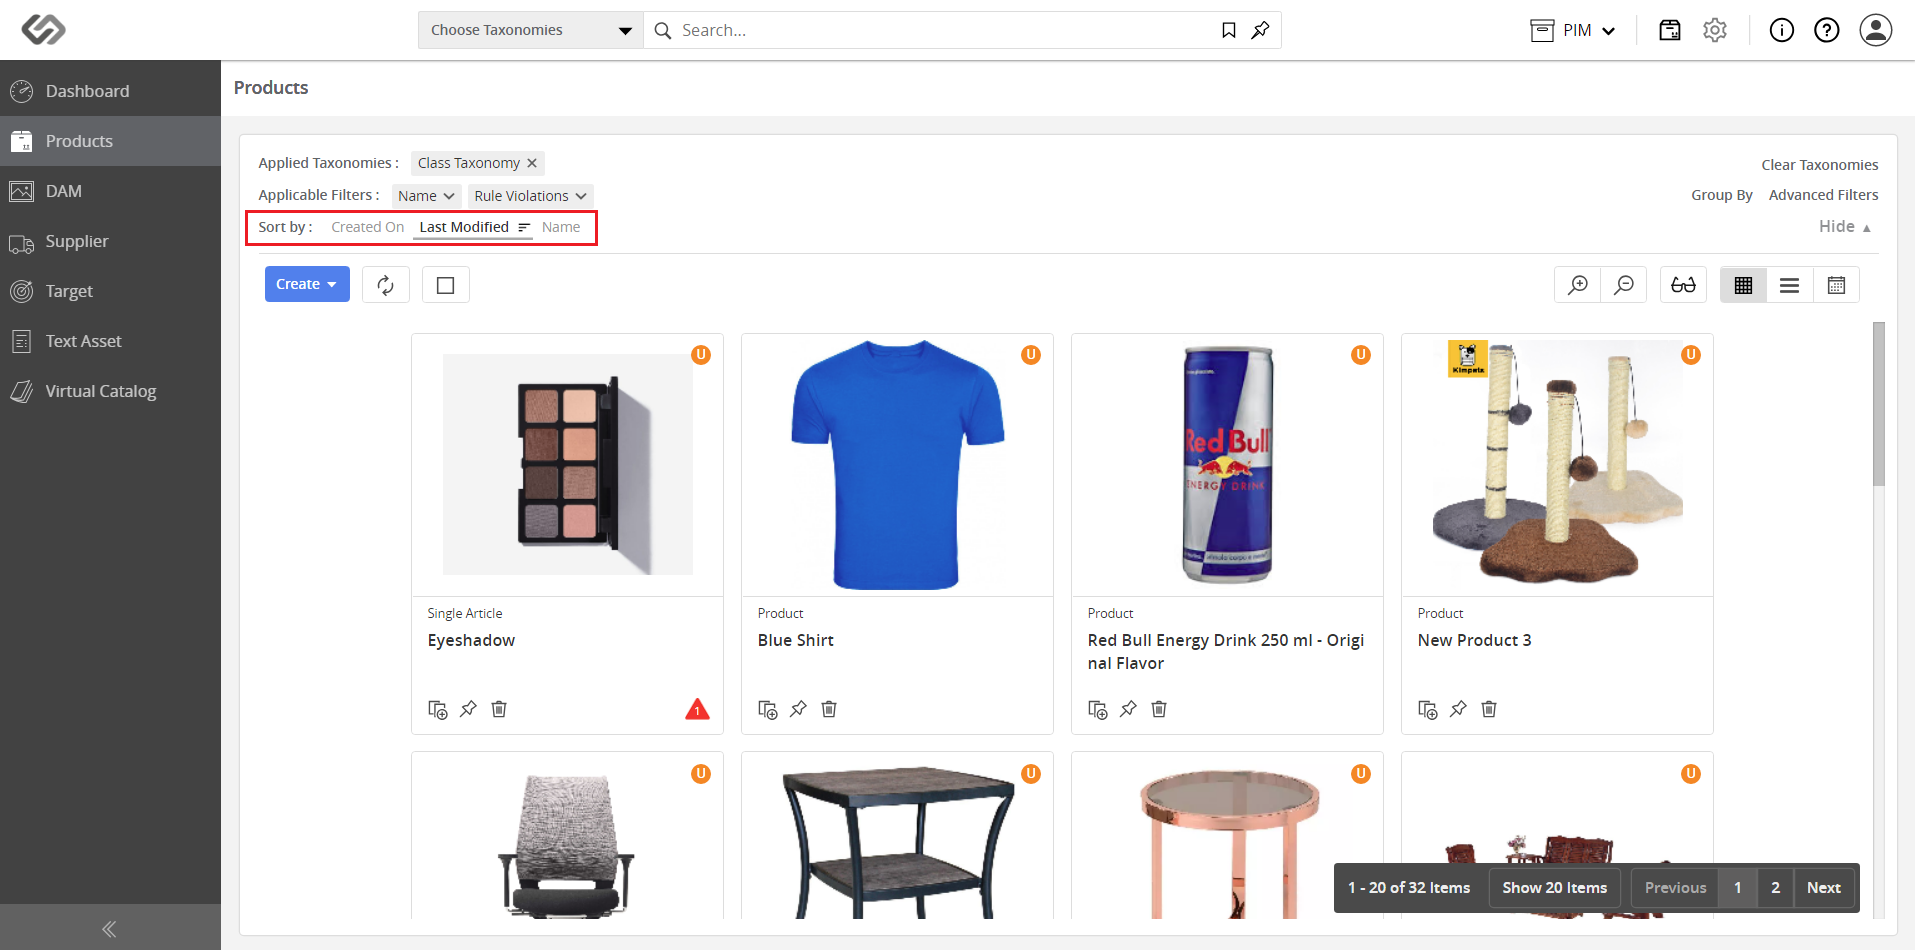Switch to list view
Viewport: 1915px width, 950px height.
pyautogui.click(x=1790, y=285)
